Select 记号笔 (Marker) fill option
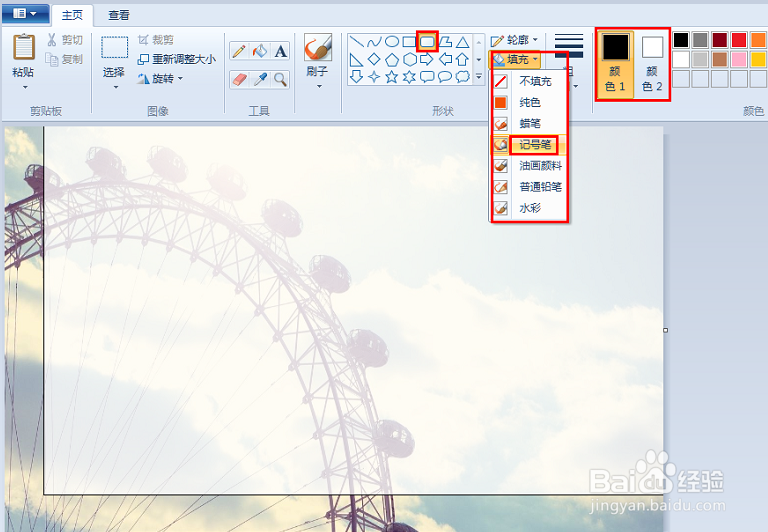 [x=528, y=145]
